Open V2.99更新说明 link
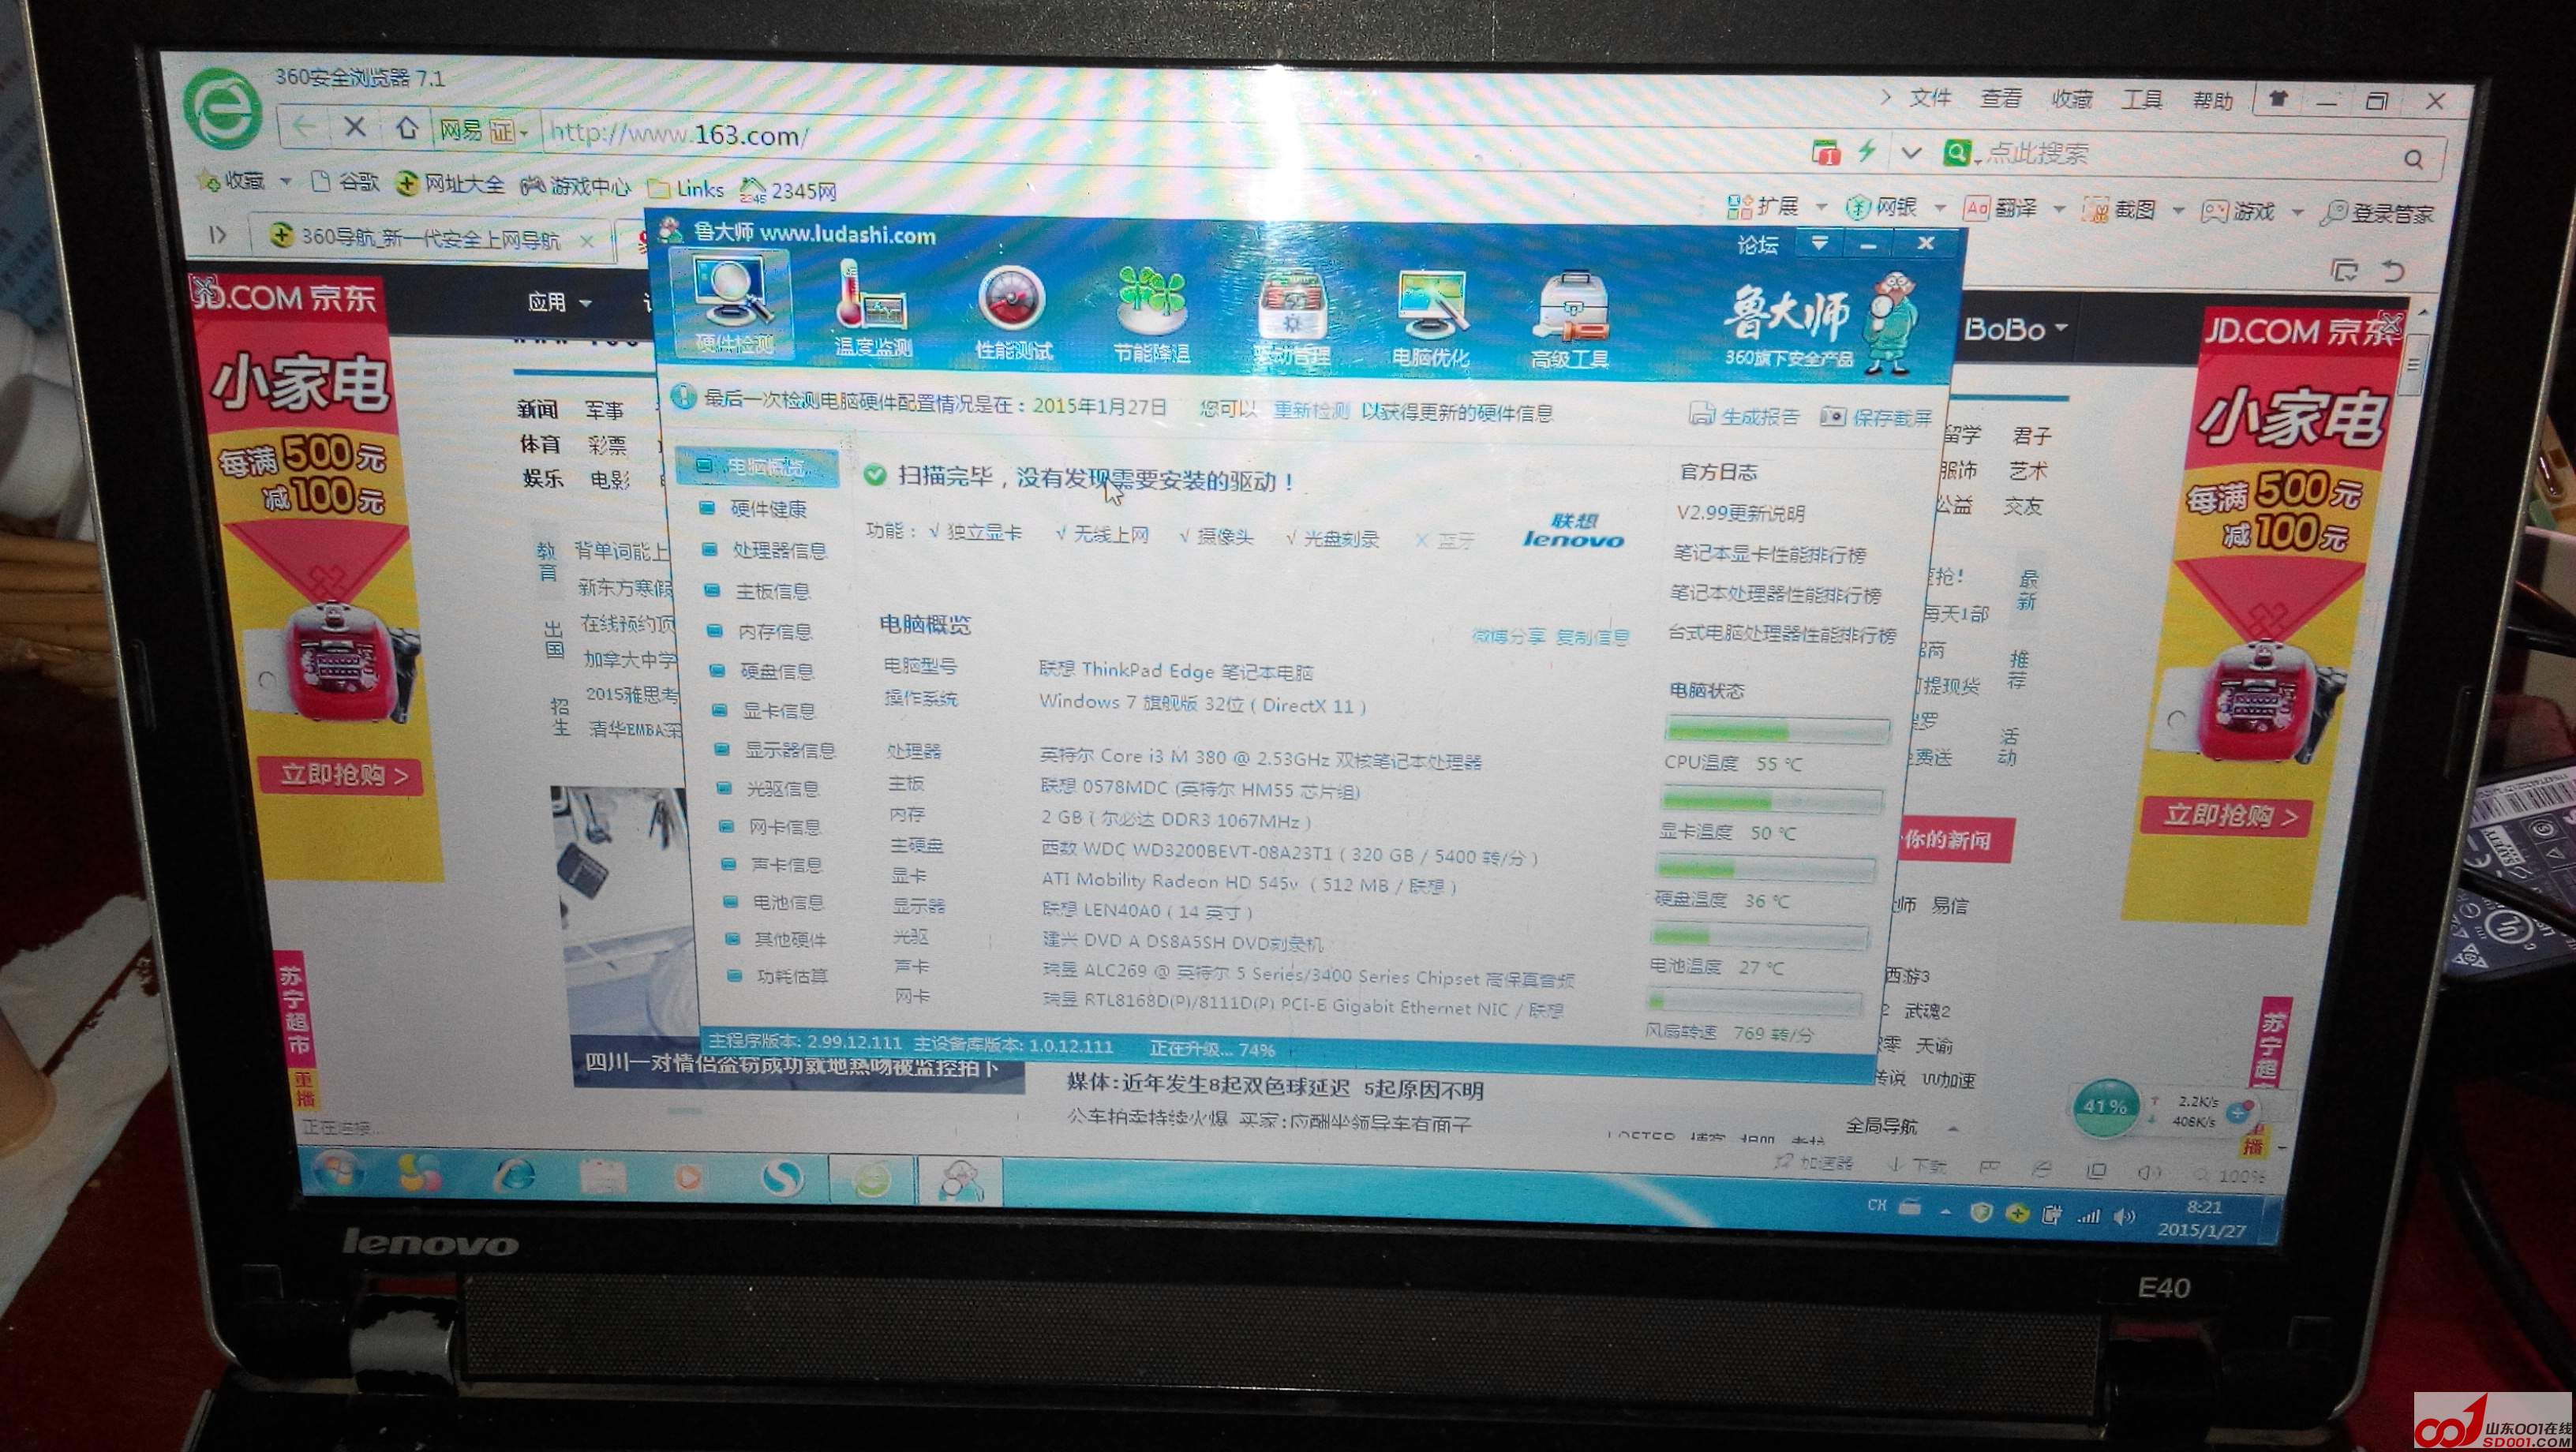 pyautogui.click(x=1740, y=513)
